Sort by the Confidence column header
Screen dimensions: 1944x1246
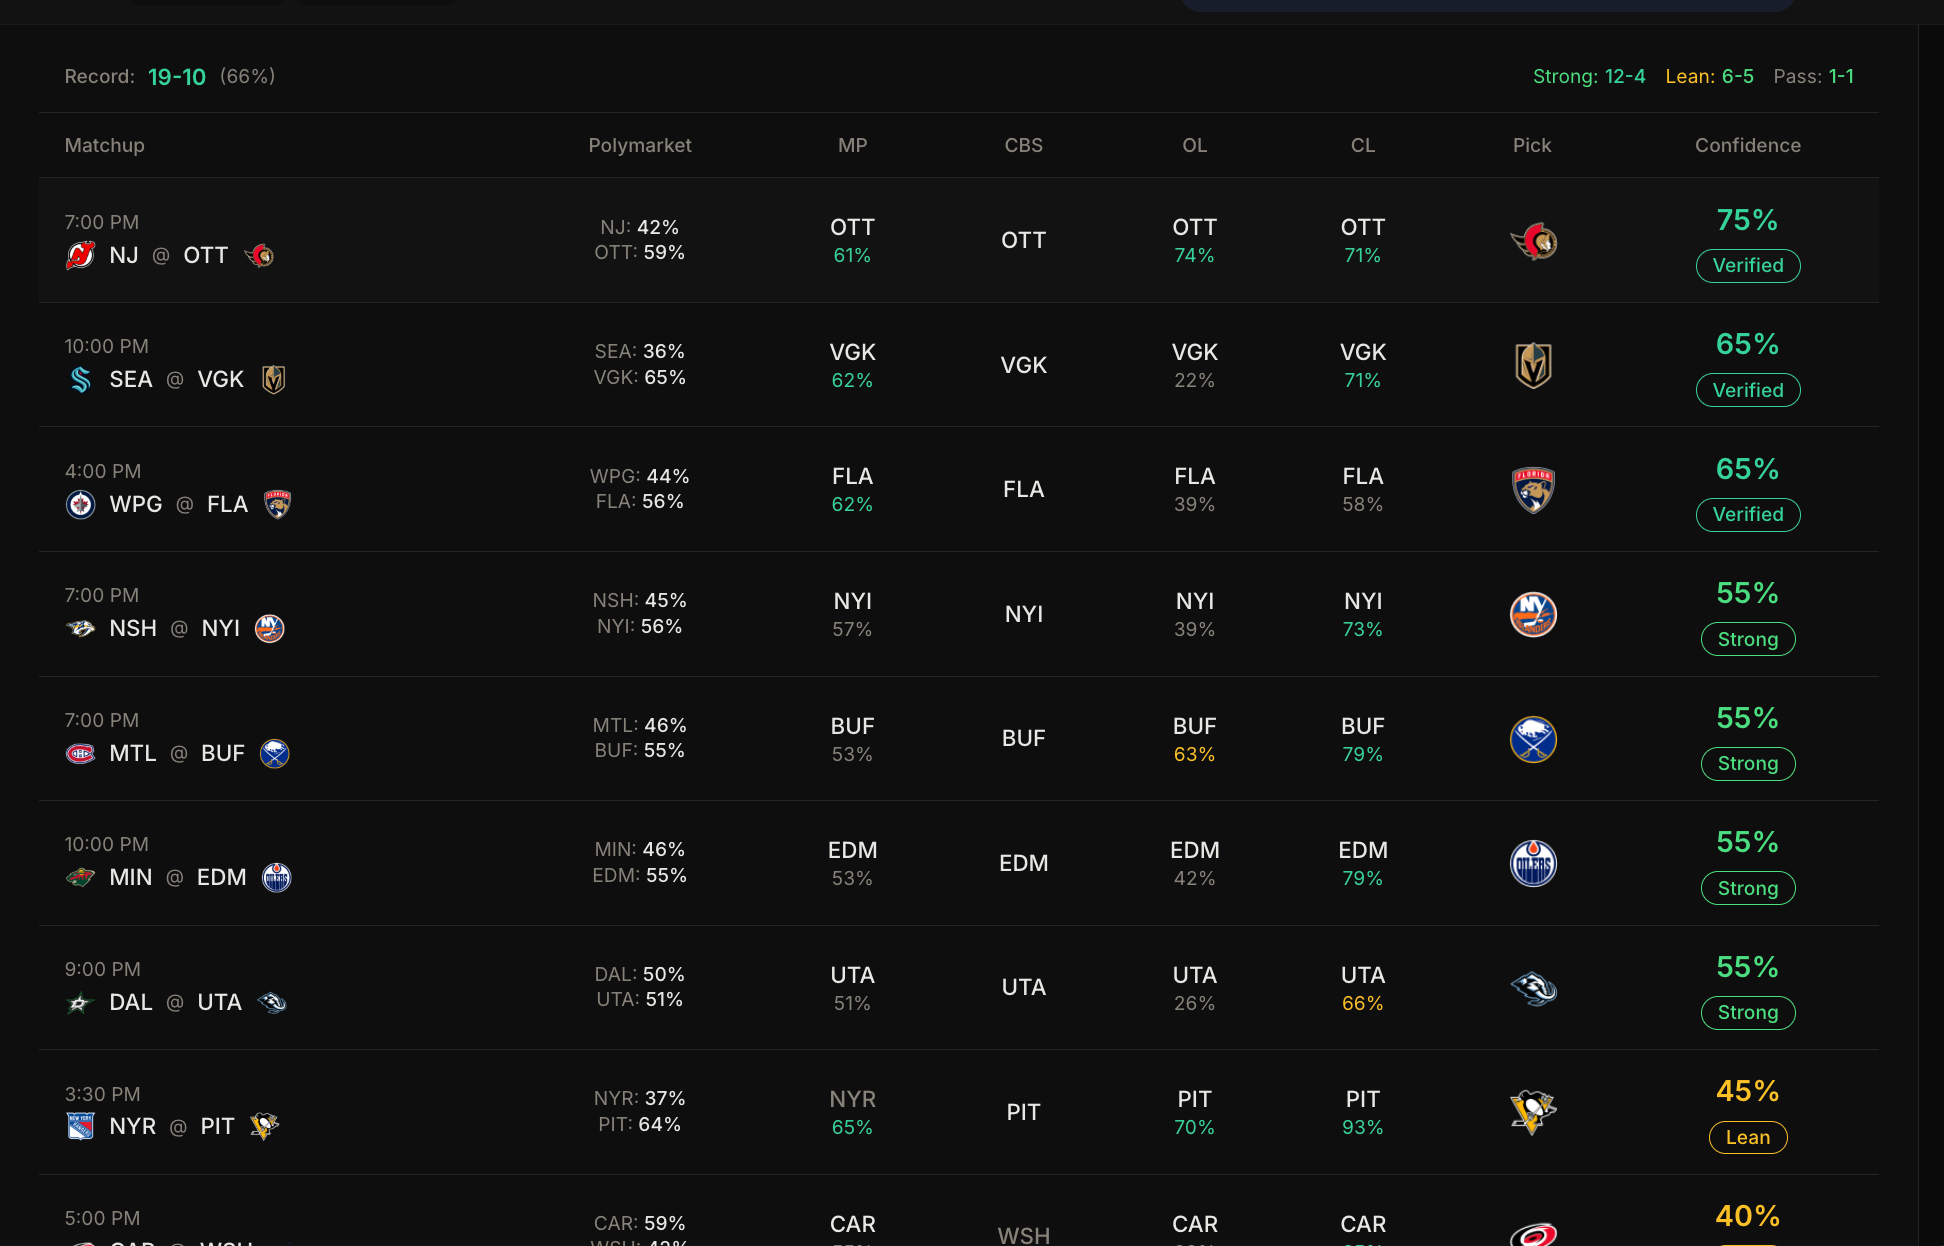(1747, 145)
